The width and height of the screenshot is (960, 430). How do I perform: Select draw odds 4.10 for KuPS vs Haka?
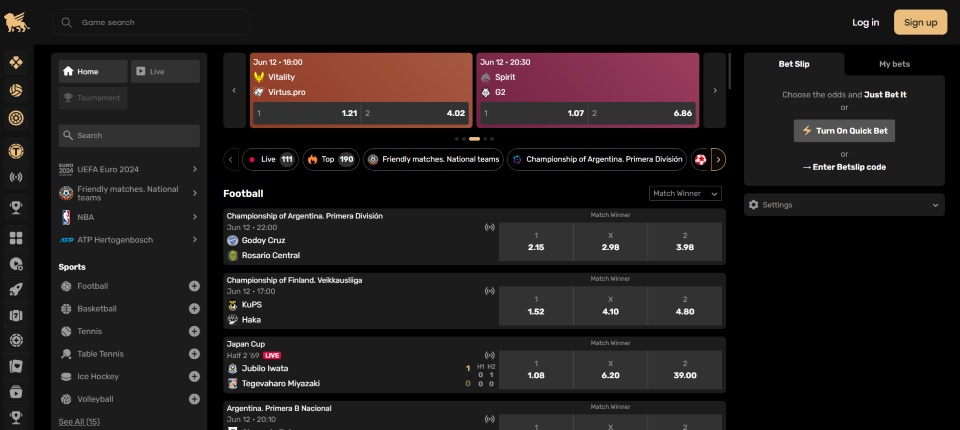click(610, 306)
